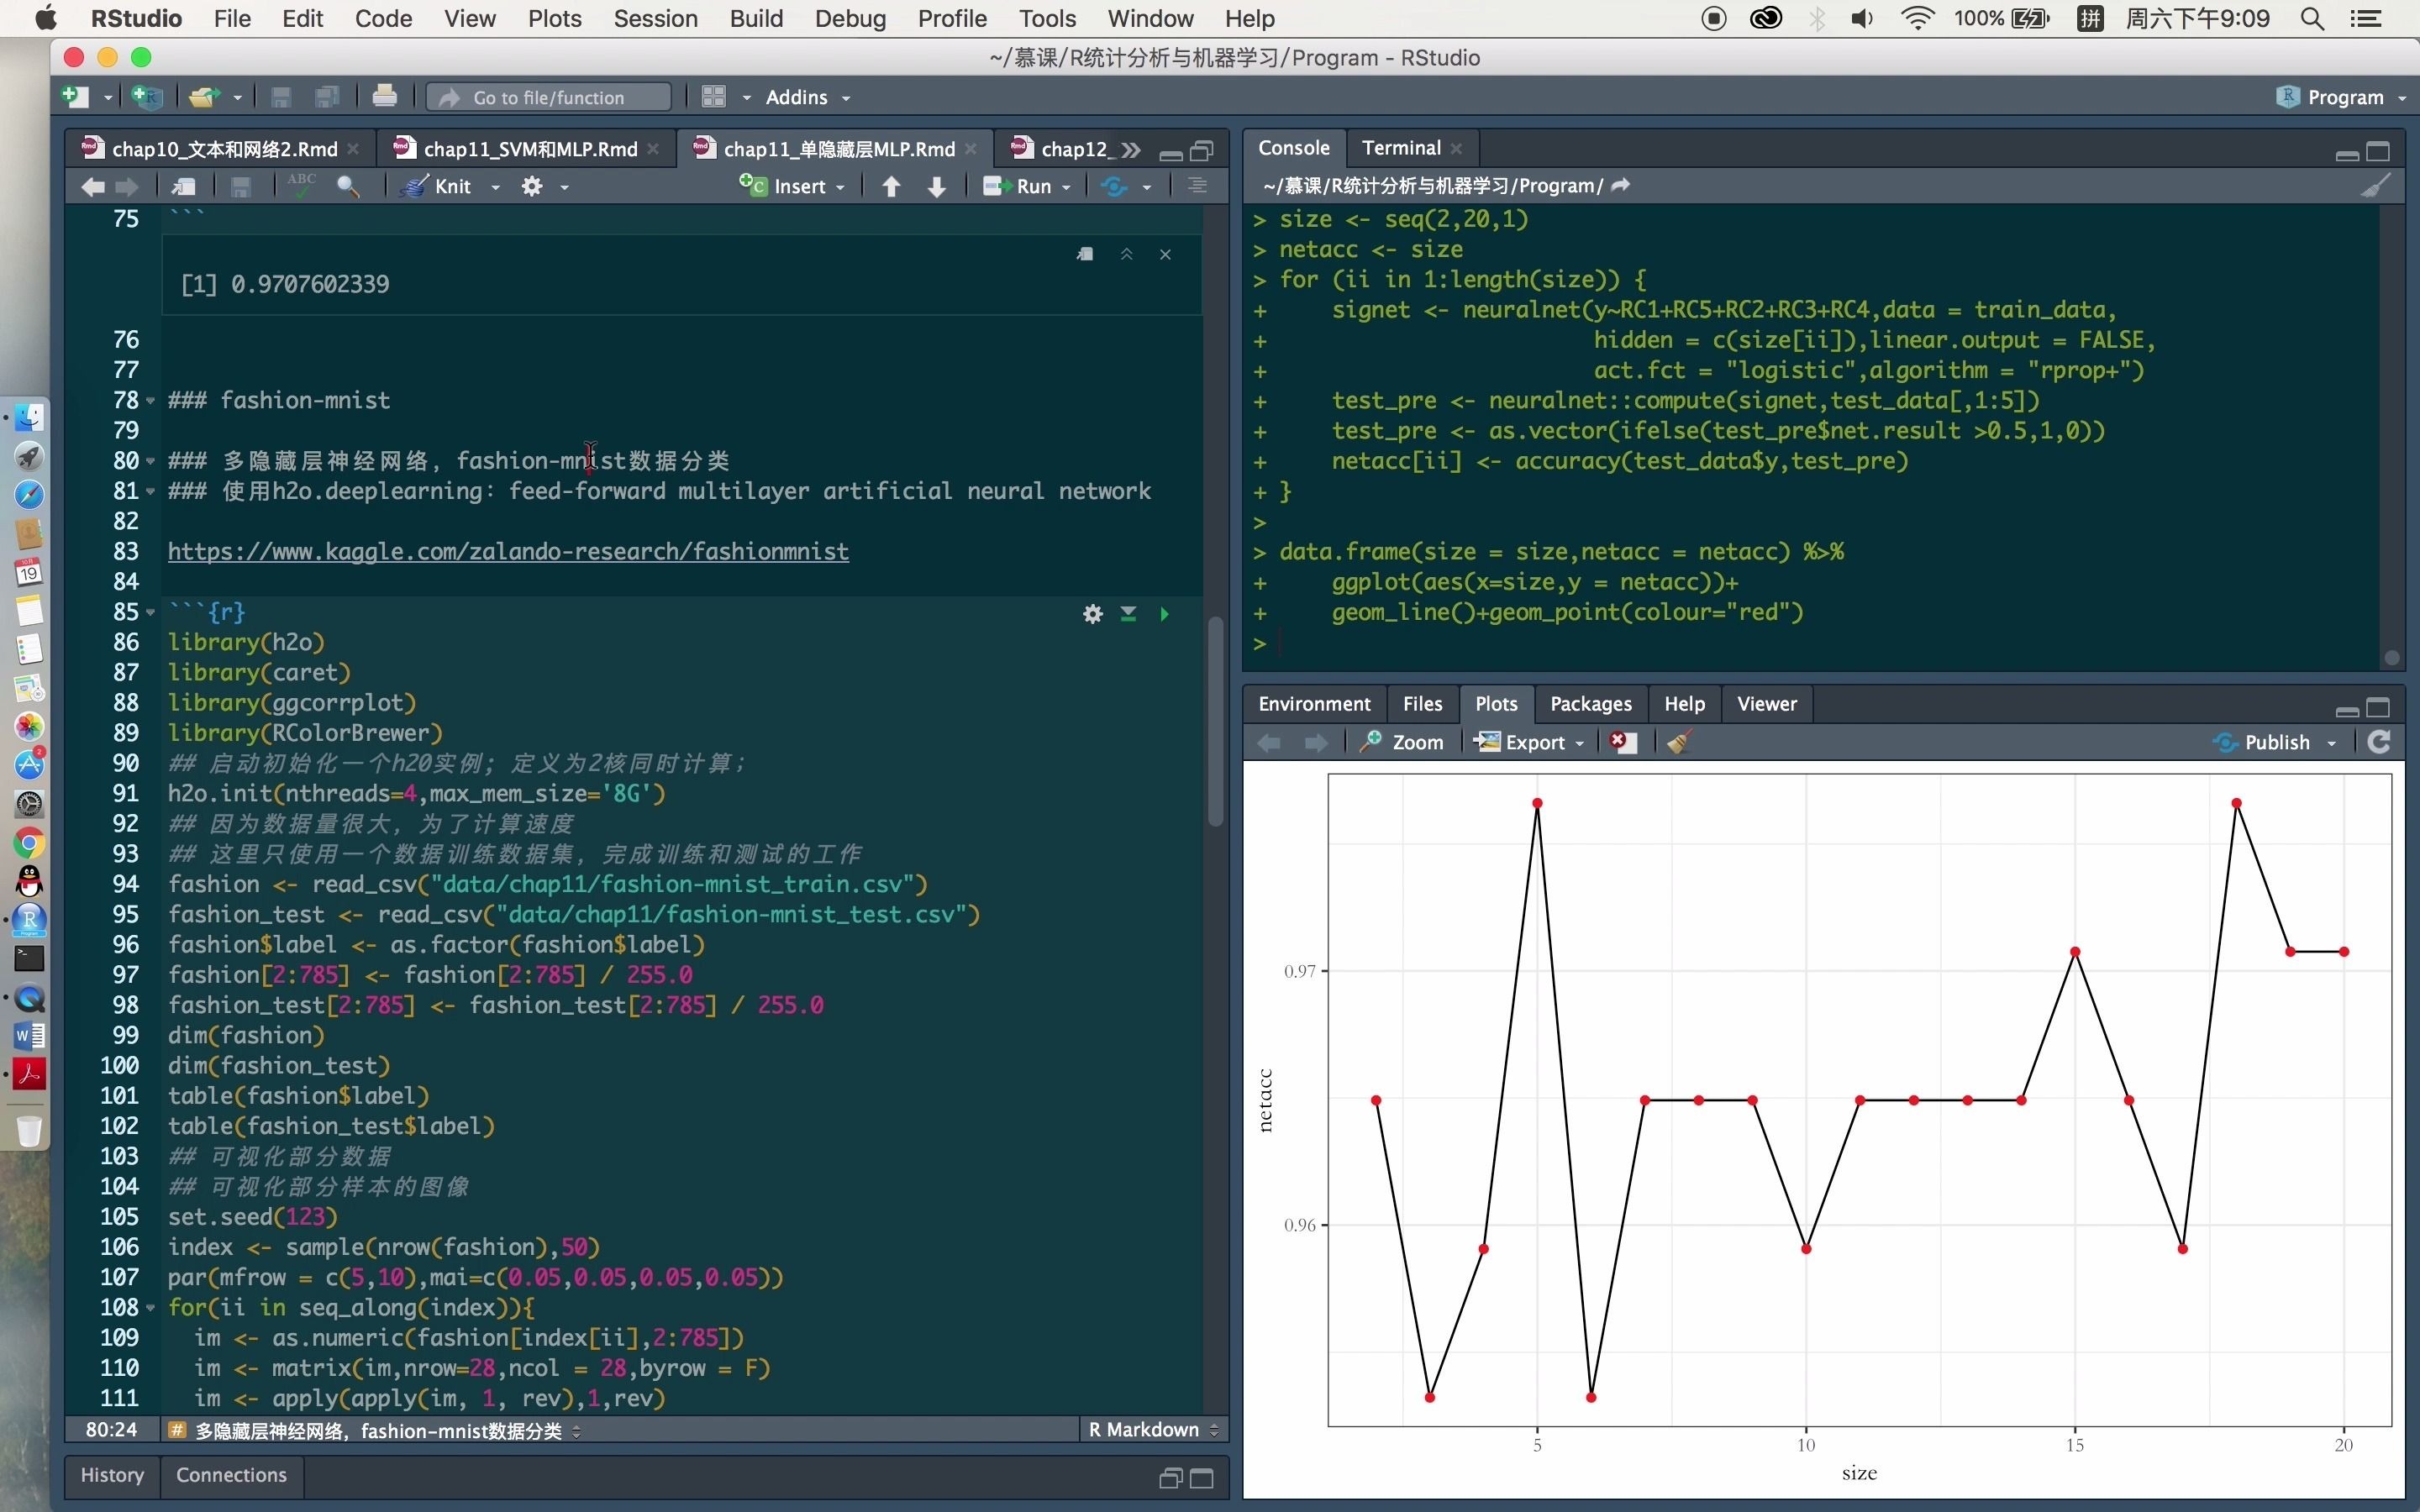The width and height of the screenshot is (2420, 1512).
Task: Open section navigator in status bar
Action: (x=376, y=1431)
